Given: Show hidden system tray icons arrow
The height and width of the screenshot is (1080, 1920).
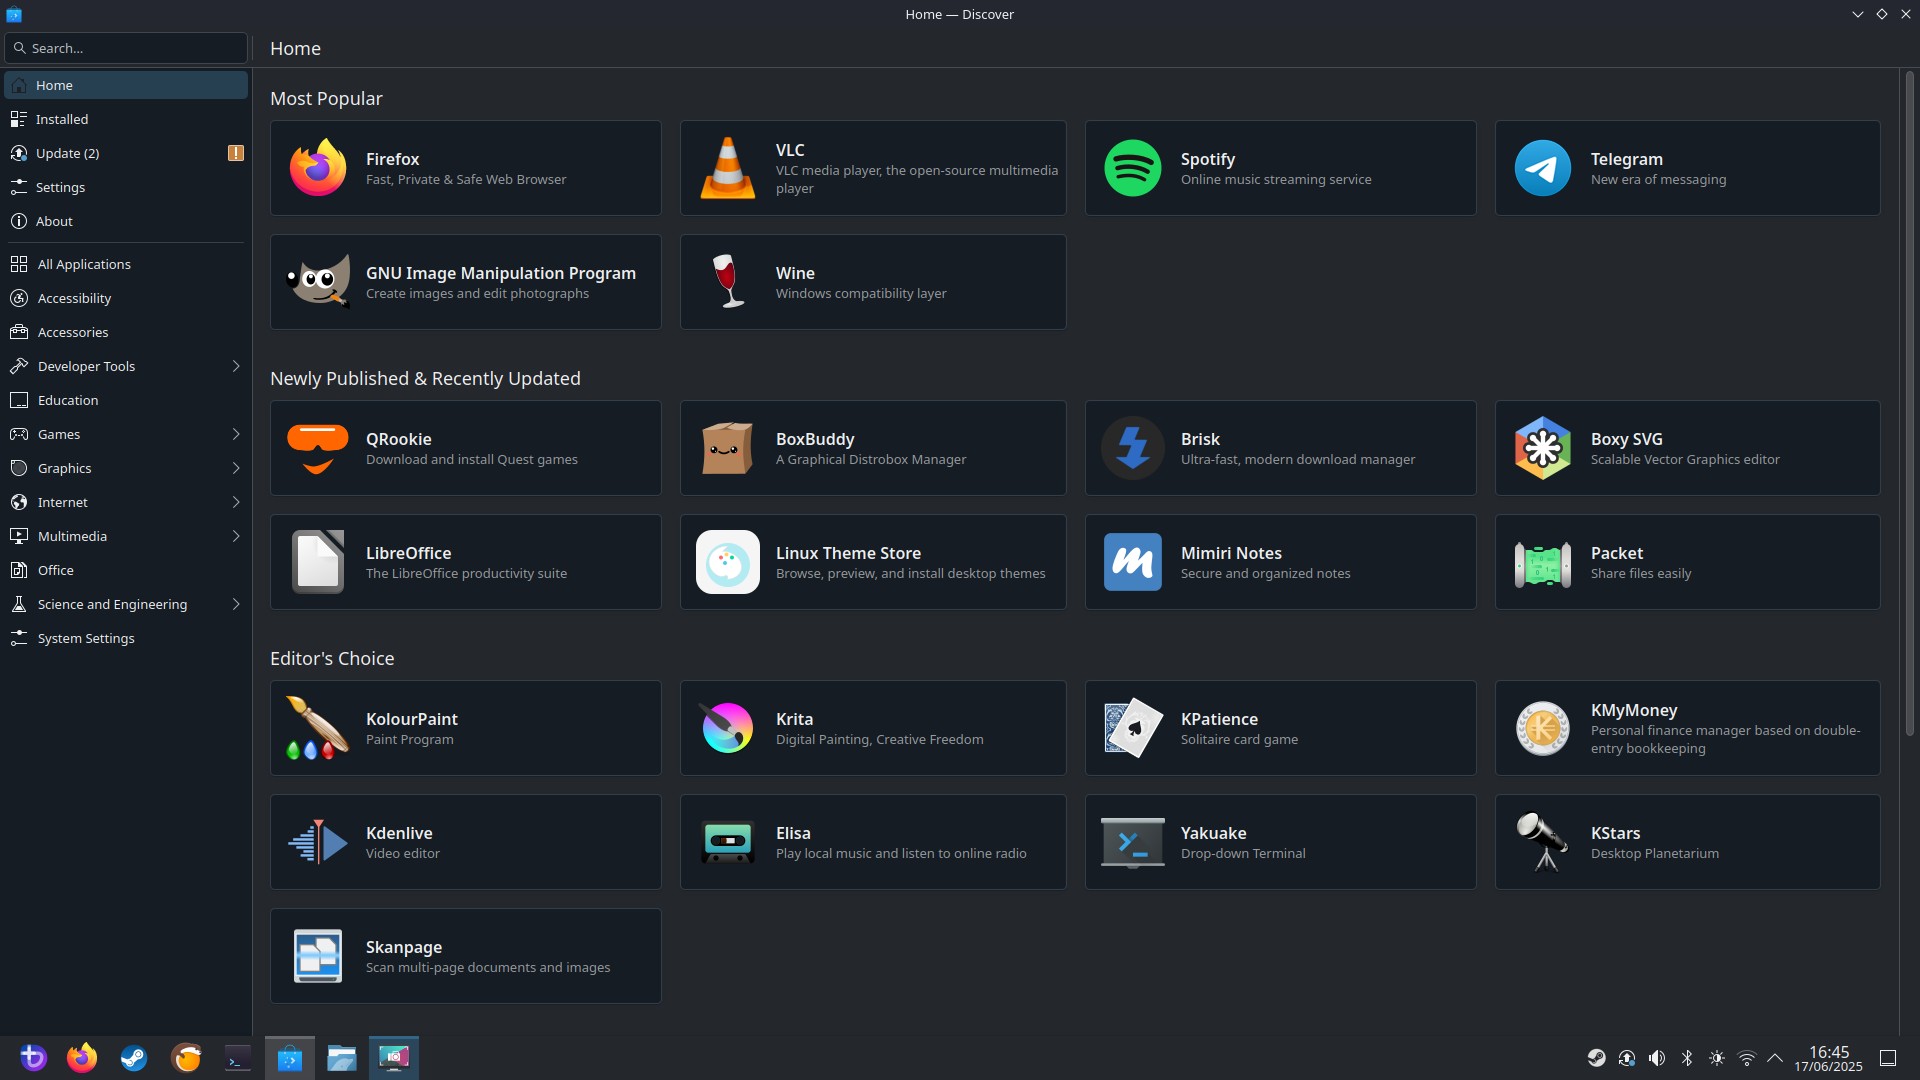Looking at the screenshot, I should (x=1775, y=1058).
